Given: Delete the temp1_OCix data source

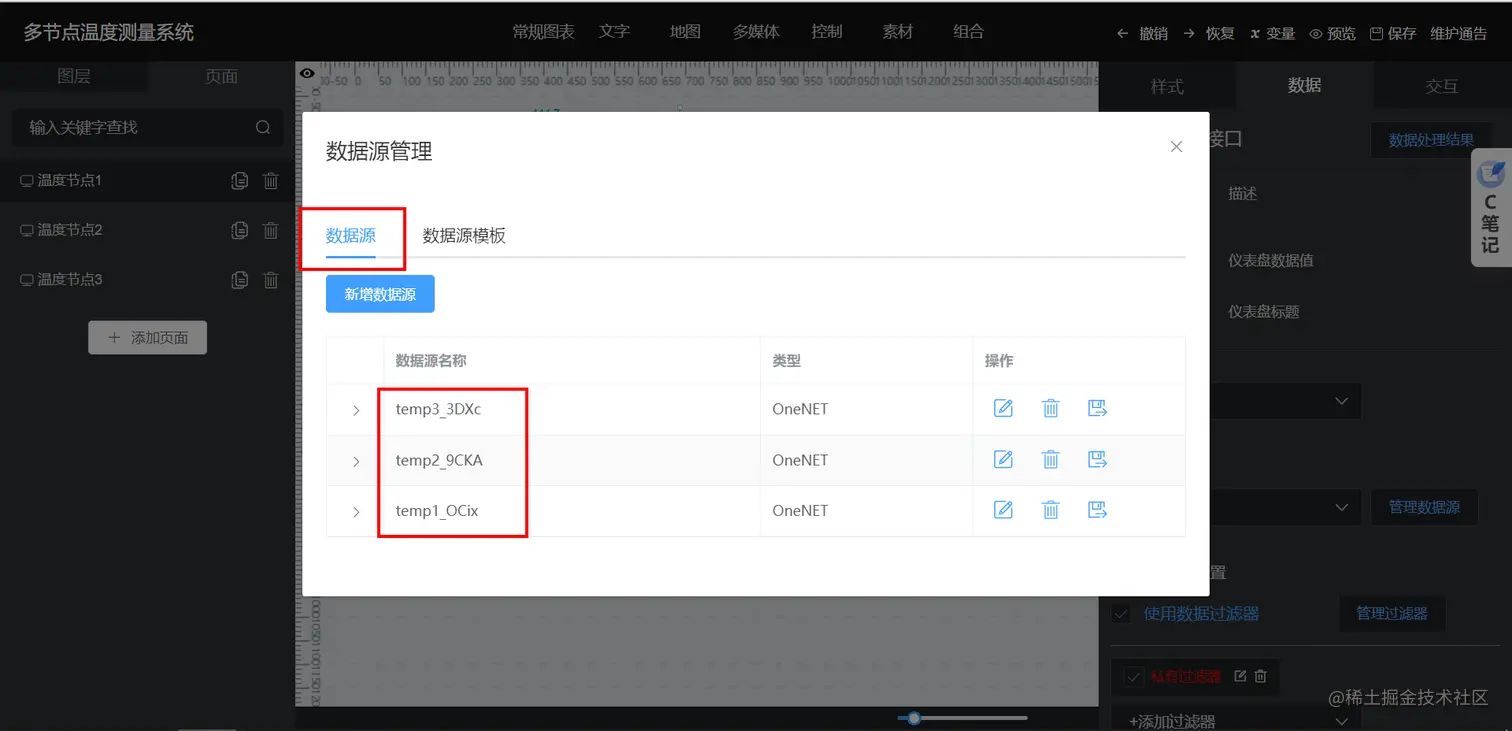Looking at the screenshot, I should 1050,510.
